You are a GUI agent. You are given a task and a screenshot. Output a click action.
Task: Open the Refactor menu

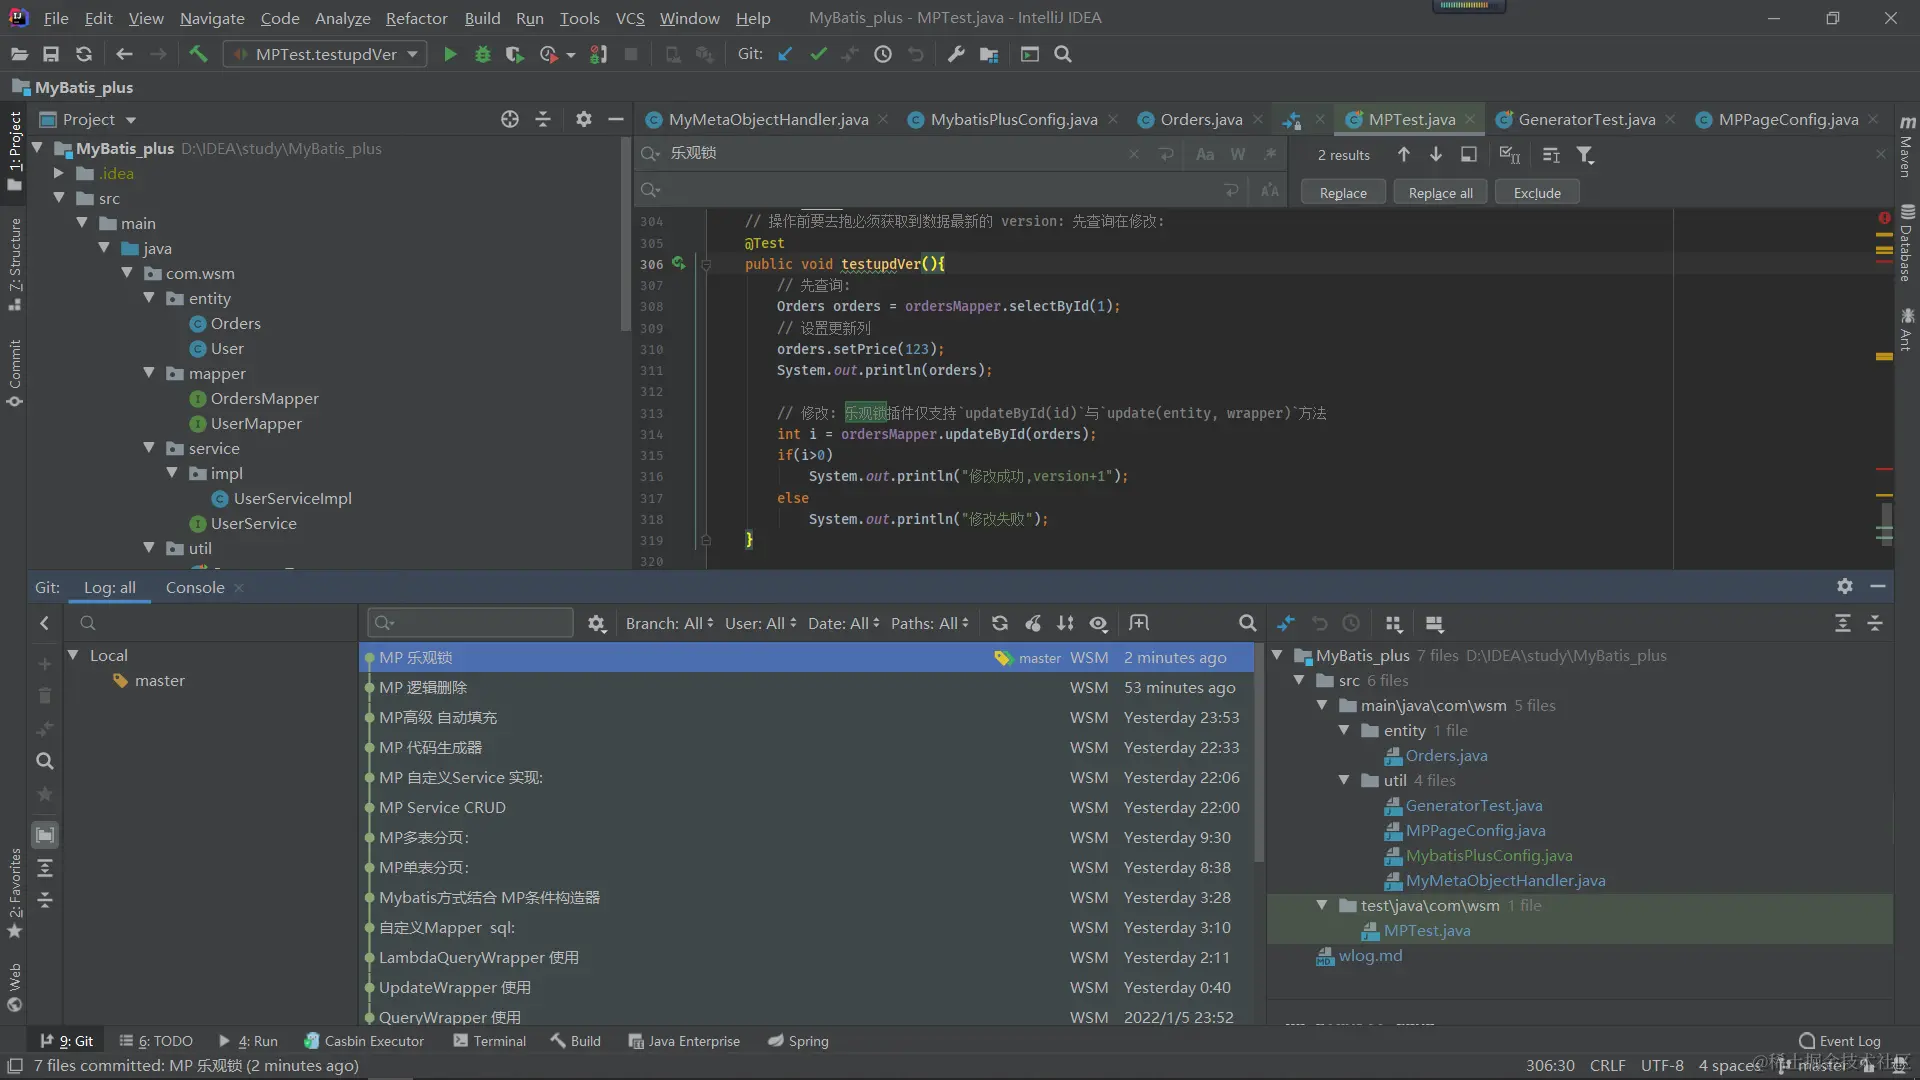(x=416, y=18)
